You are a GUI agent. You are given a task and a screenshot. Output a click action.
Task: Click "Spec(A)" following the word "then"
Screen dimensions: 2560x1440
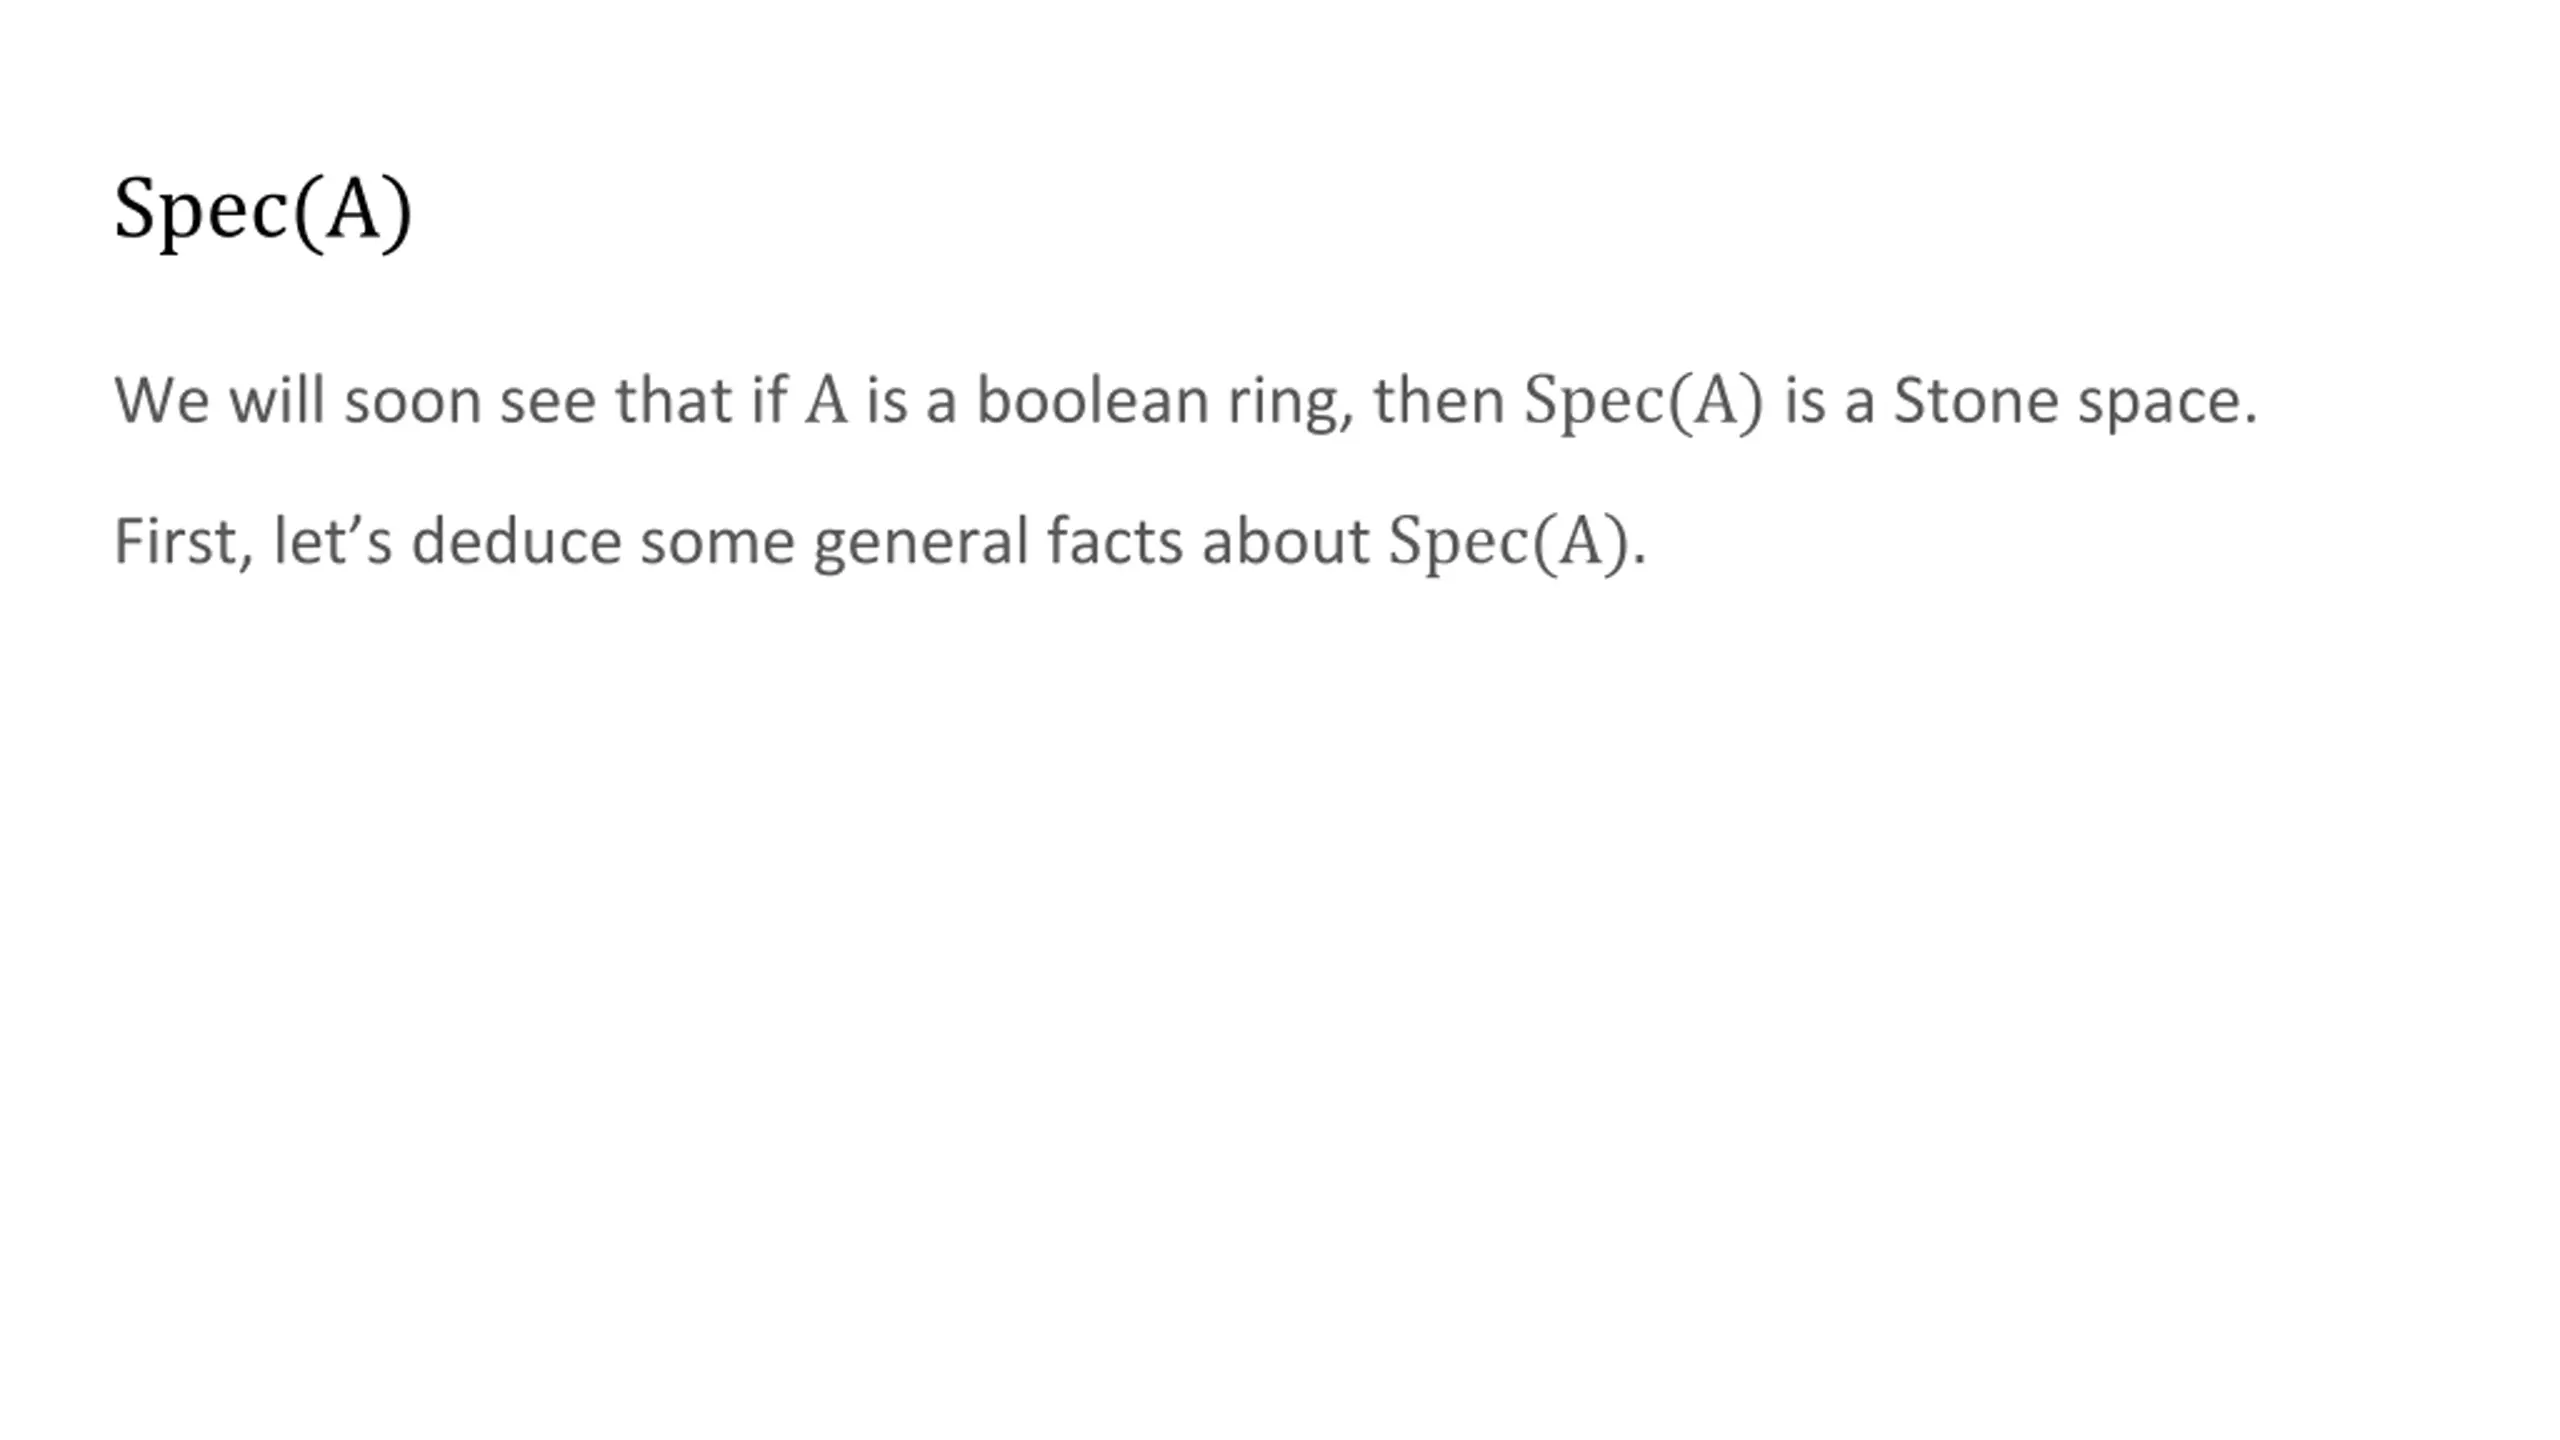pyautogui.click(x=1644, y=402)
